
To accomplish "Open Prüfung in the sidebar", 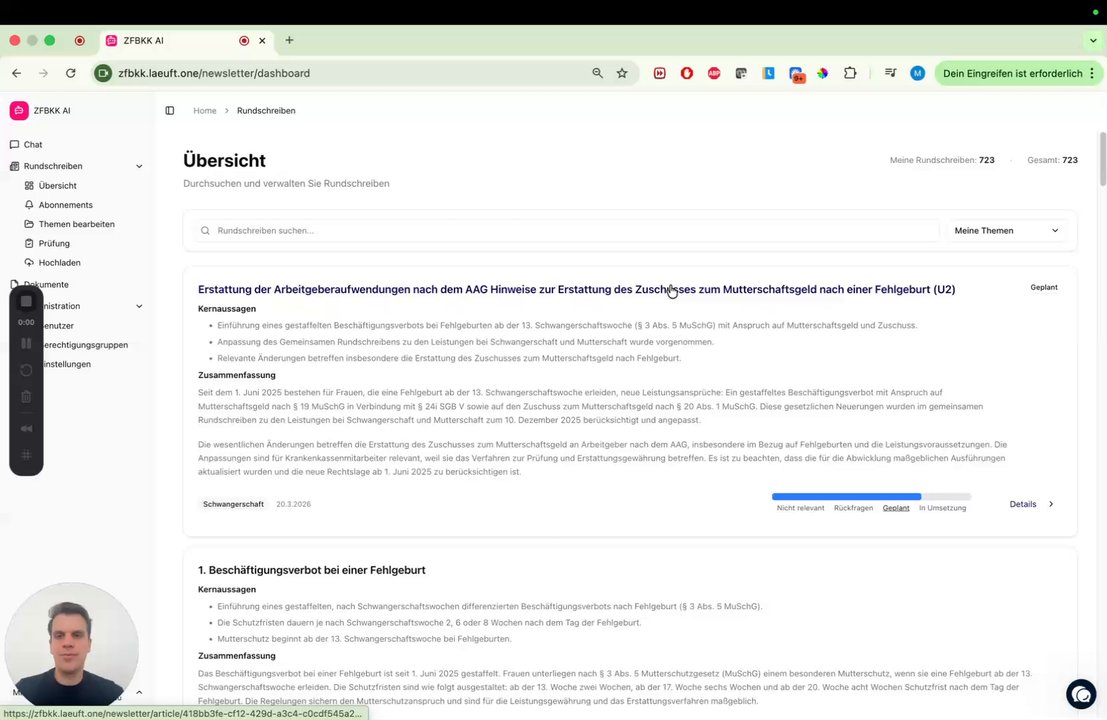I will click(54, 243).
